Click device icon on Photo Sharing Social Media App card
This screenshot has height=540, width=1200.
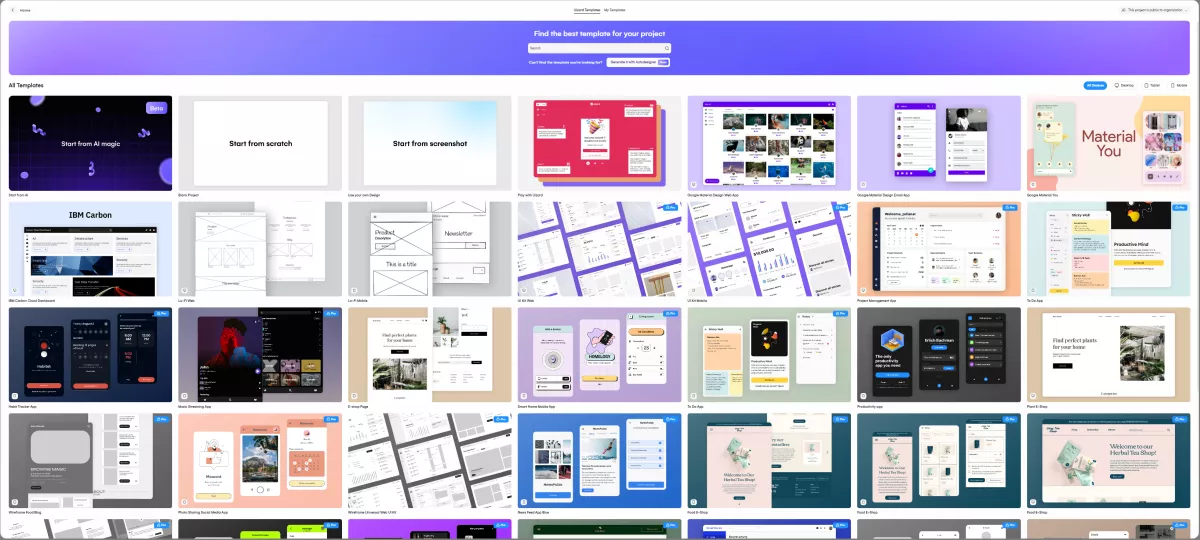[x=185, y=502]
